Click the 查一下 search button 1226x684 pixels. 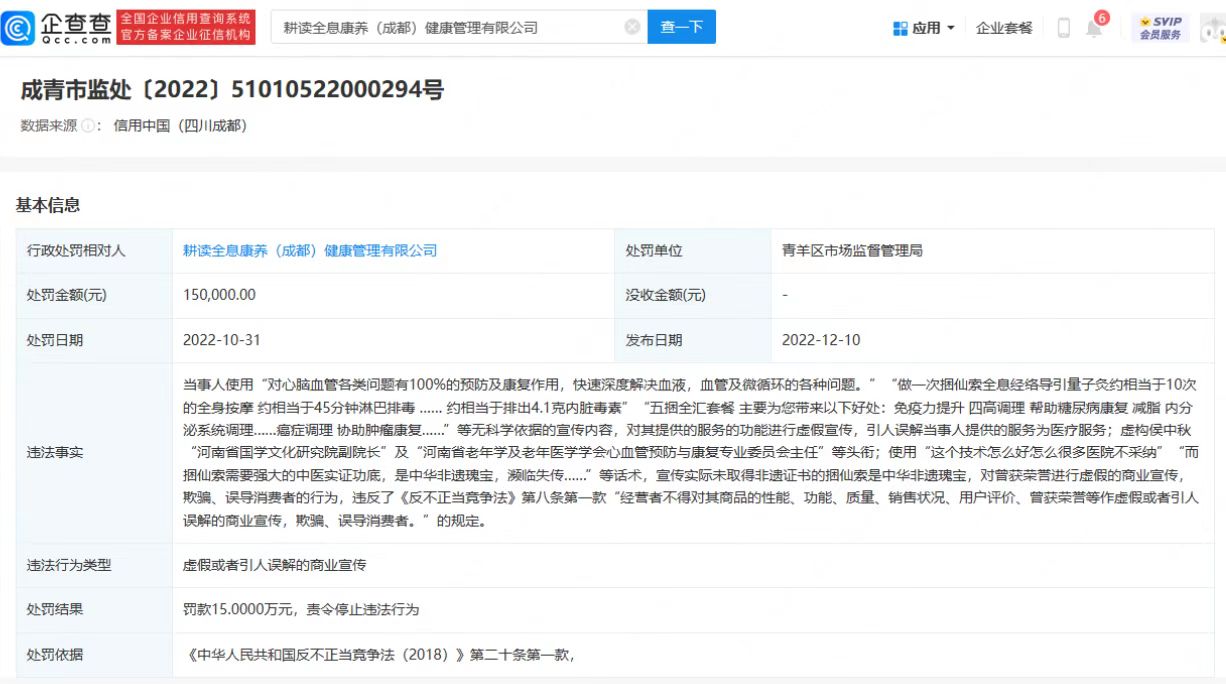pyautogui.click(x=682, y=27)
